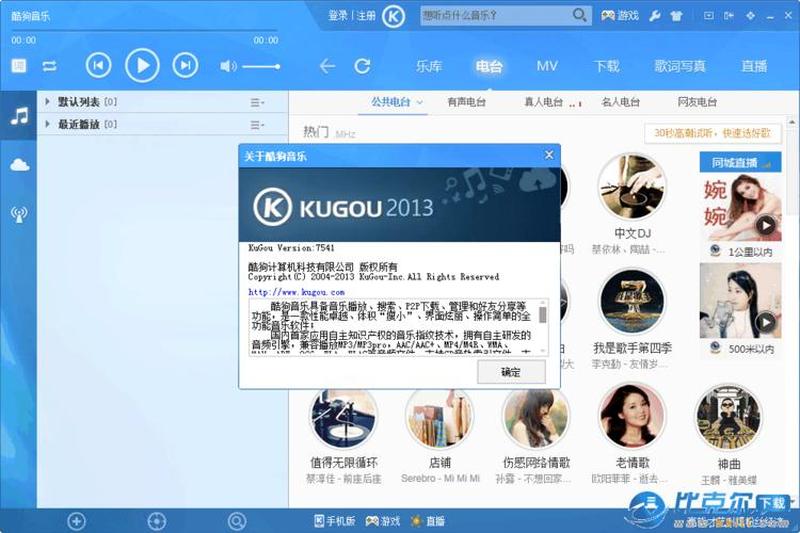The width and height of the screenshot is (800, 533).
Task: Open the 我是歌手第四季 station thumbnail
Action: coord(632,302)
